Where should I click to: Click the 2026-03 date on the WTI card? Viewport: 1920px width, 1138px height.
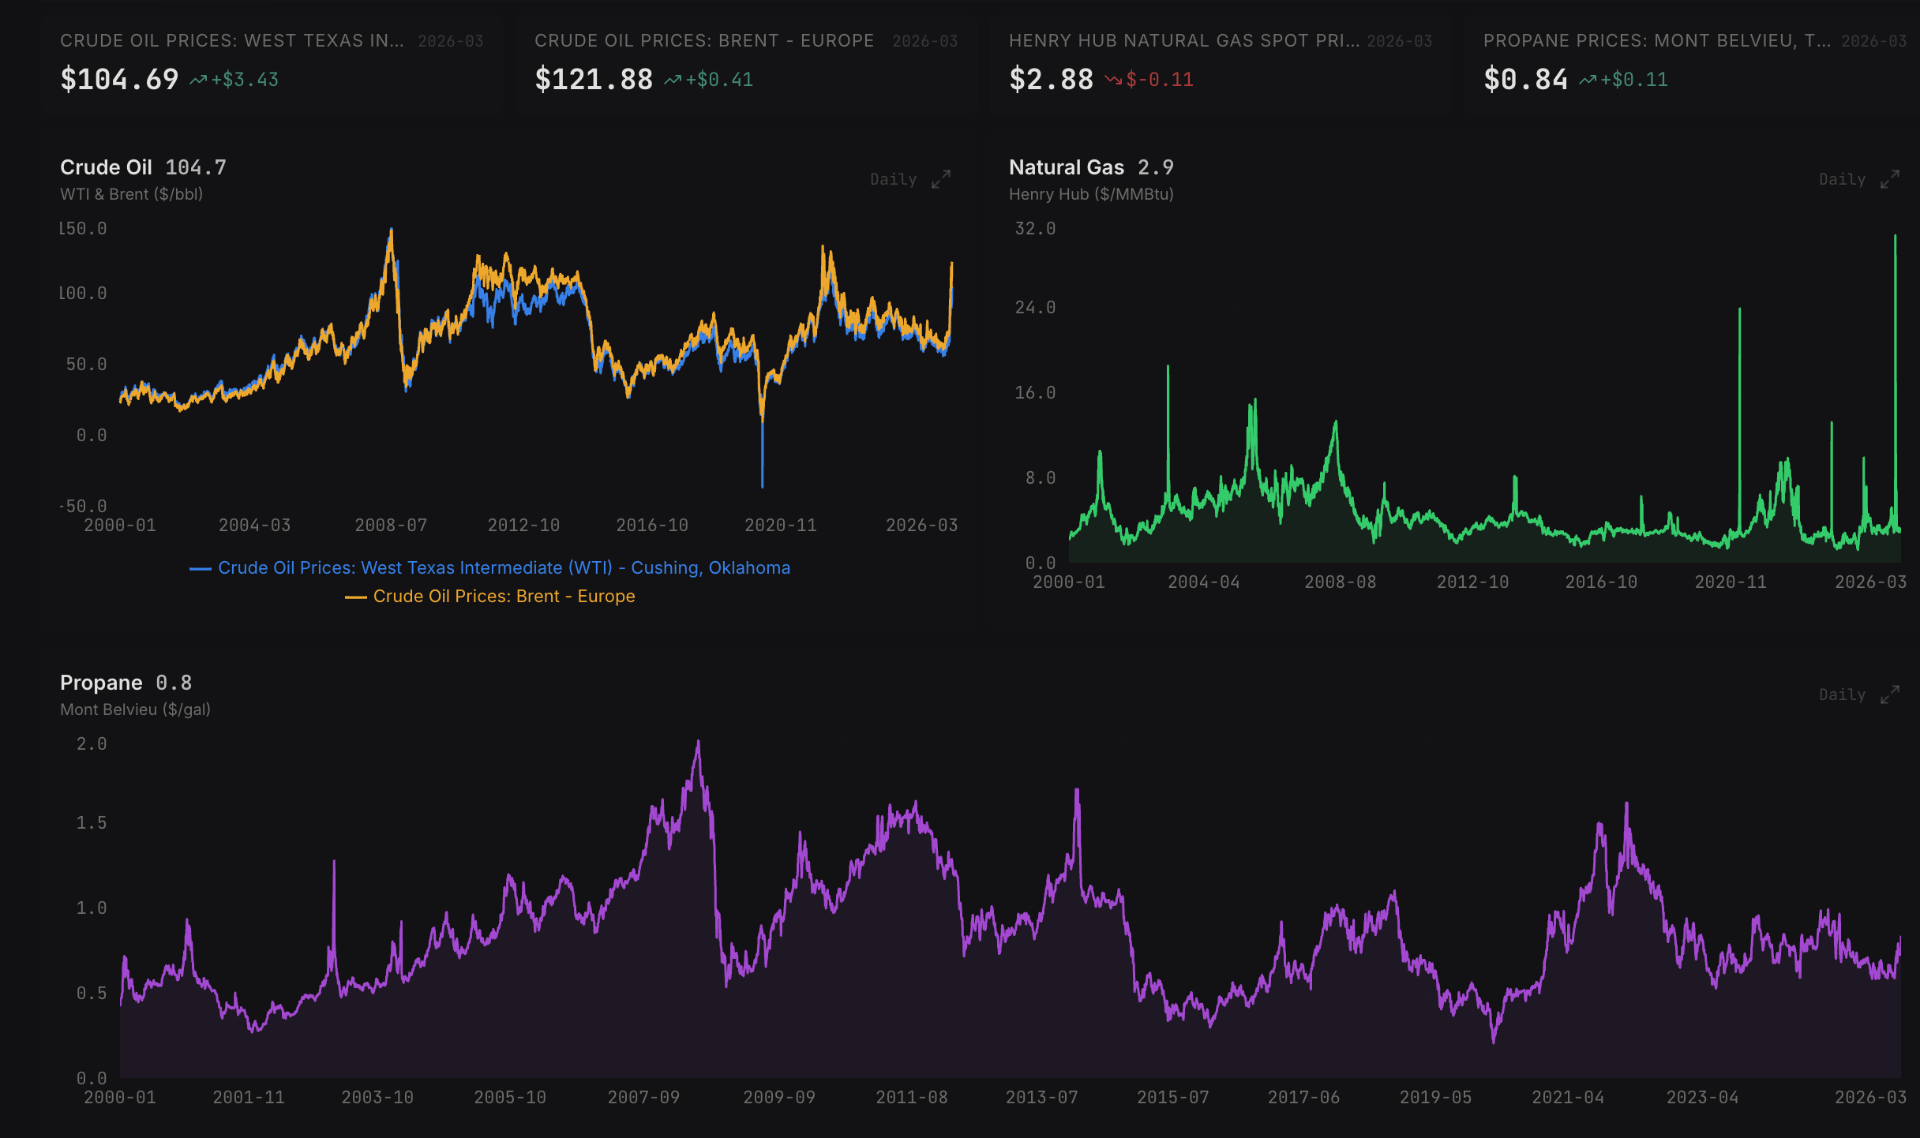(x=450, y=41)
